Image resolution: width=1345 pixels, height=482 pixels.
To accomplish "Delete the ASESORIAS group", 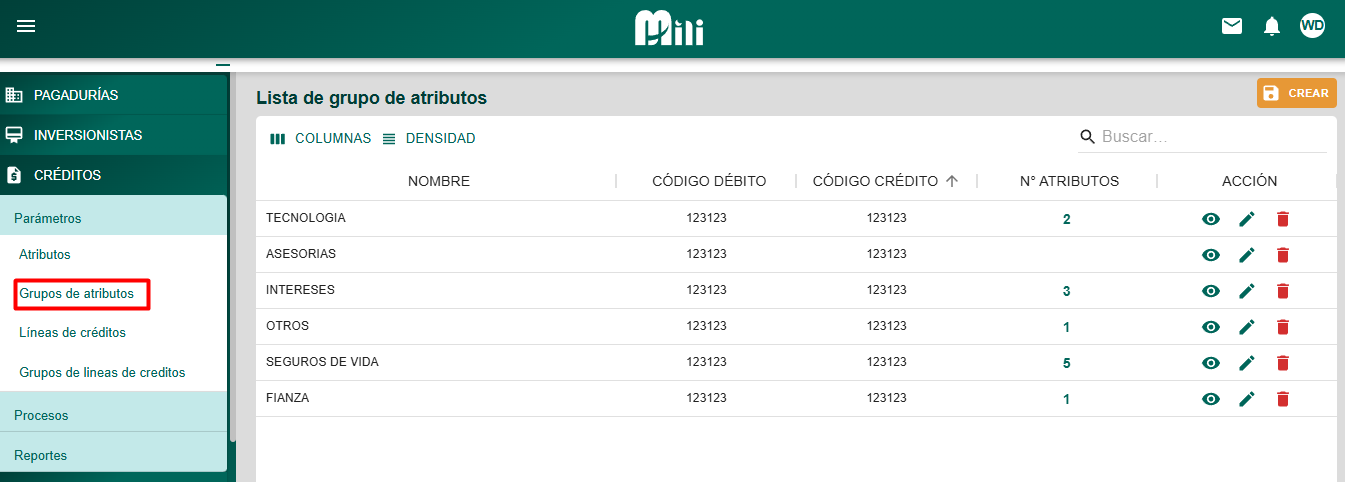I will [1283, 255].
